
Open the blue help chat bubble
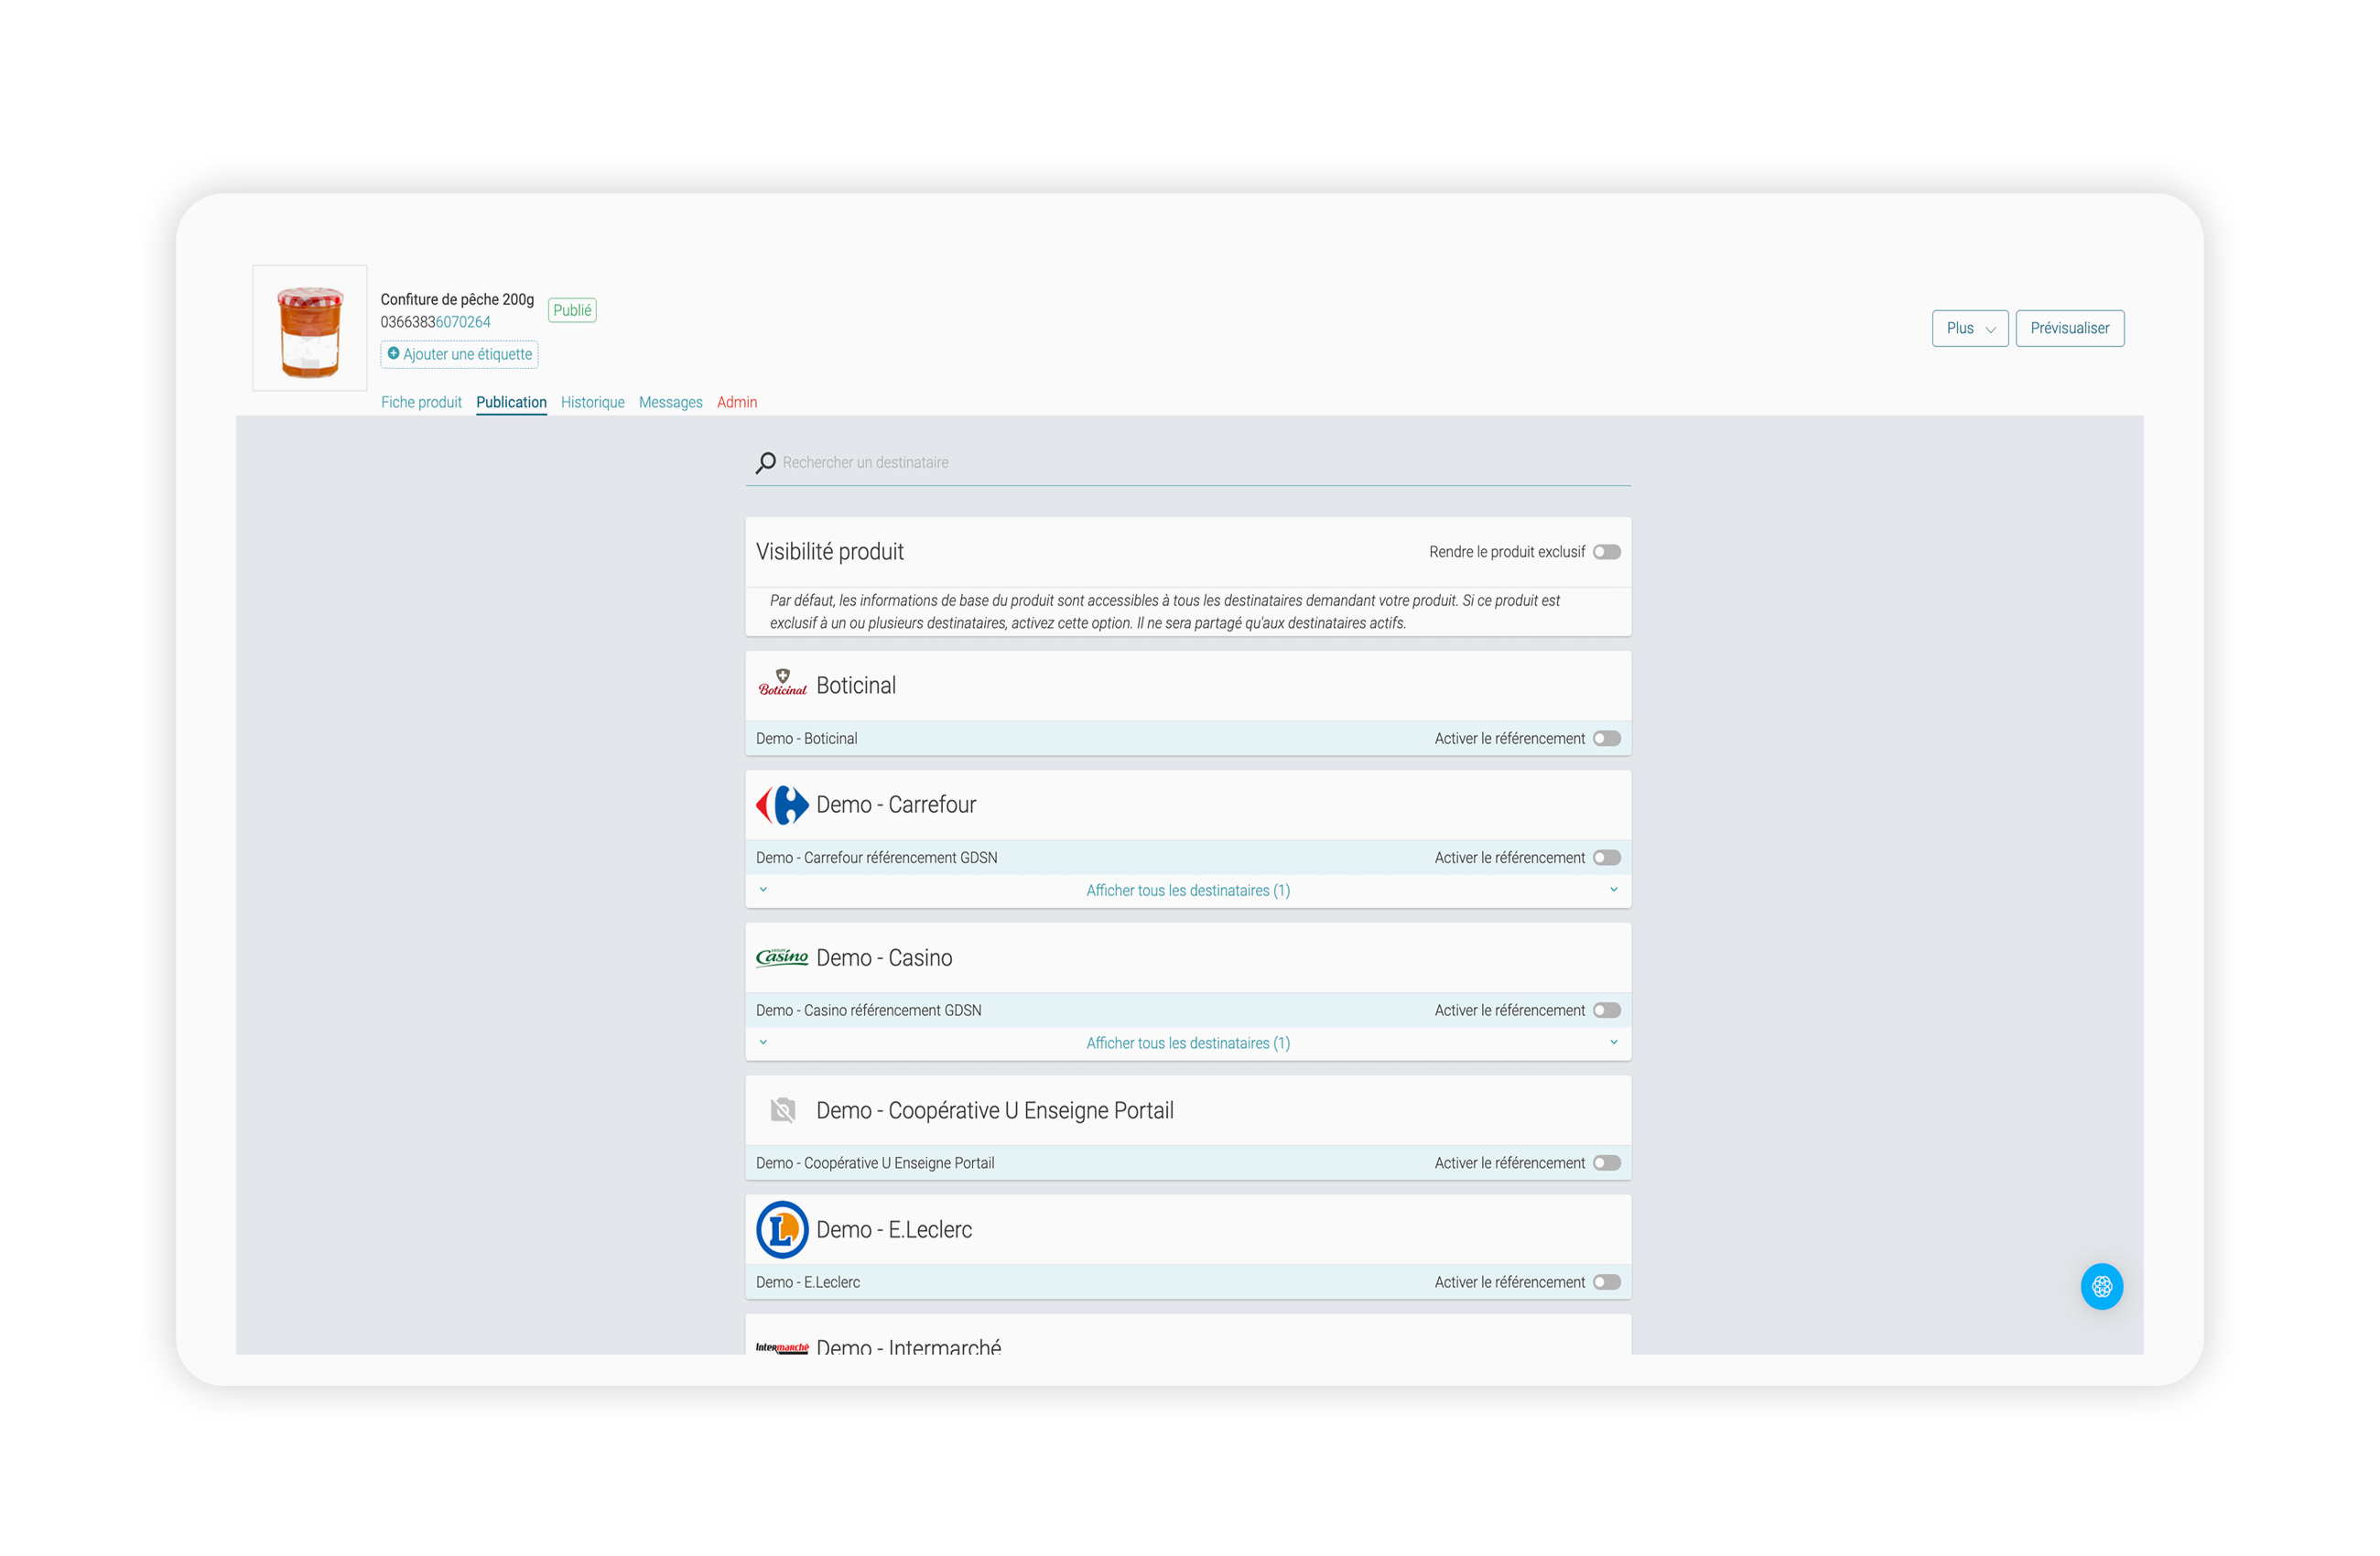point(2101,1286)
